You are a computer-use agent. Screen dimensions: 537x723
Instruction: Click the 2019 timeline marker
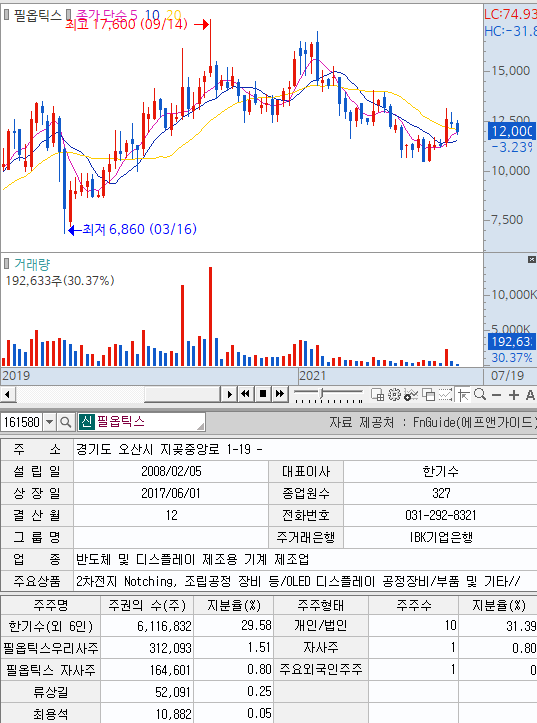pyautogui.click(x=16, y=375)
